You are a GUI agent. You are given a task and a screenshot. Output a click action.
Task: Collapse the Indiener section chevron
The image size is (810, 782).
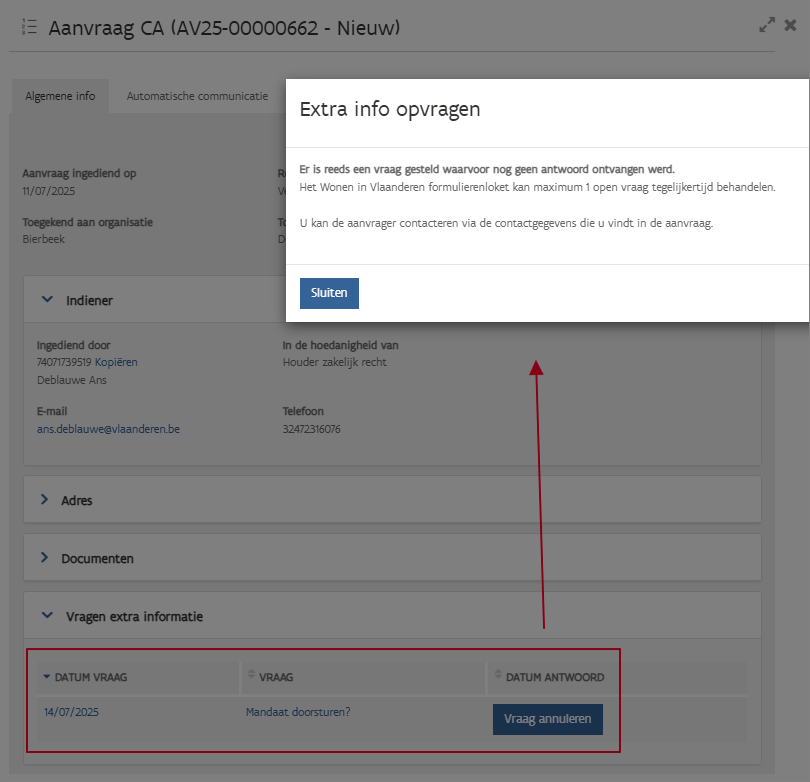tap(46, 299)
